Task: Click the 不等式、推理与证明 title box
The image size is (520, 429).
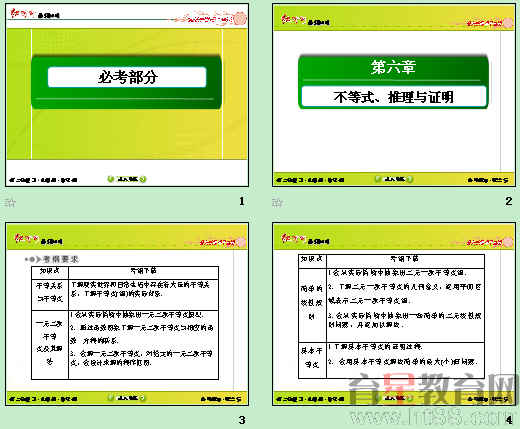Action: [x=394, y=97]
